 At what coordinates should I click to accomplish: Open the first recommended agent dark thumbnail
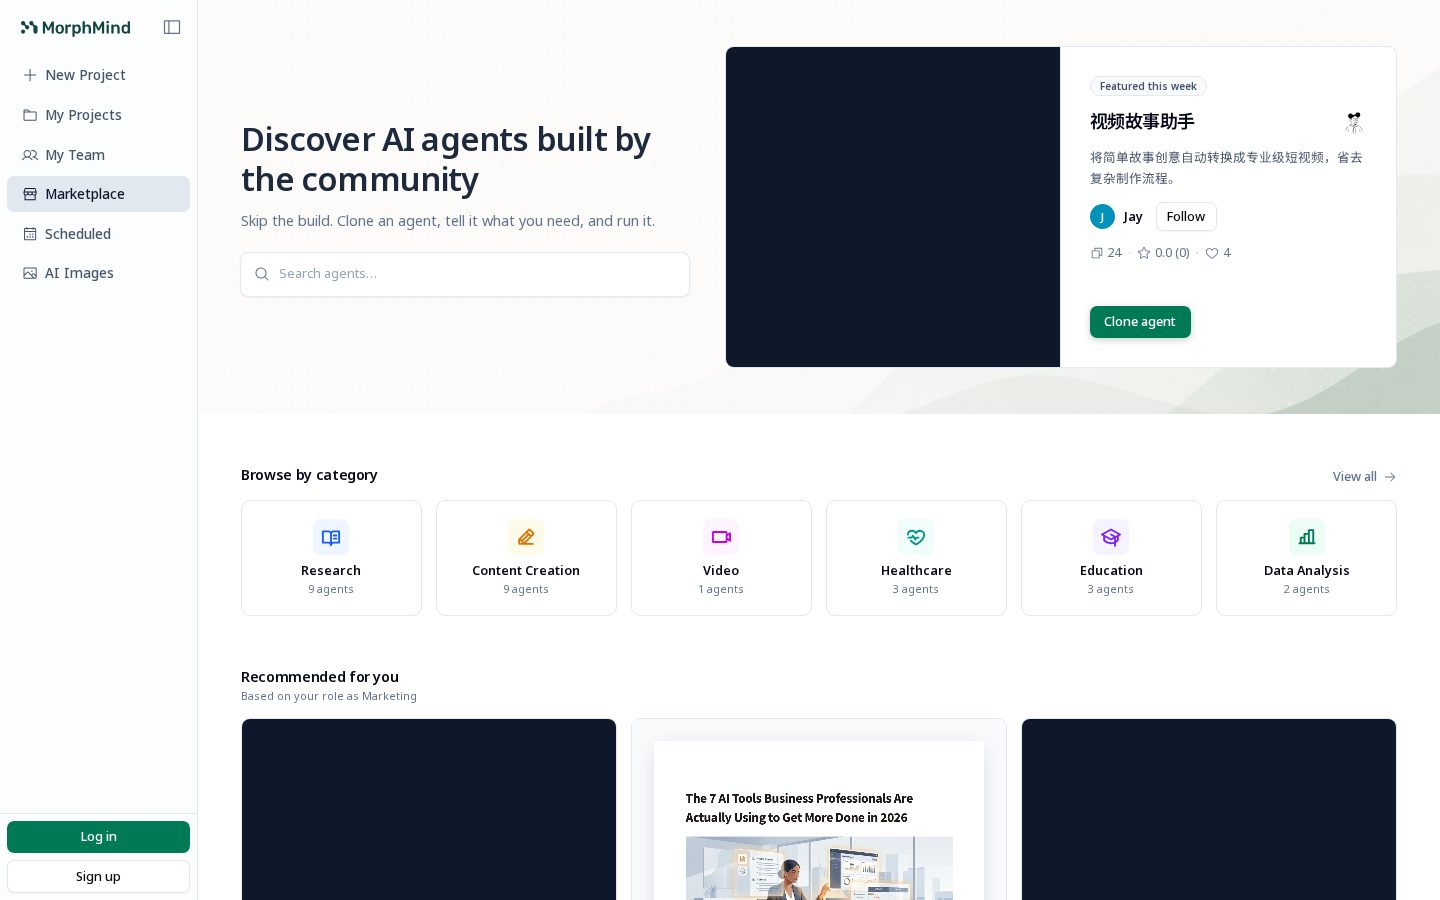point(429,809)
